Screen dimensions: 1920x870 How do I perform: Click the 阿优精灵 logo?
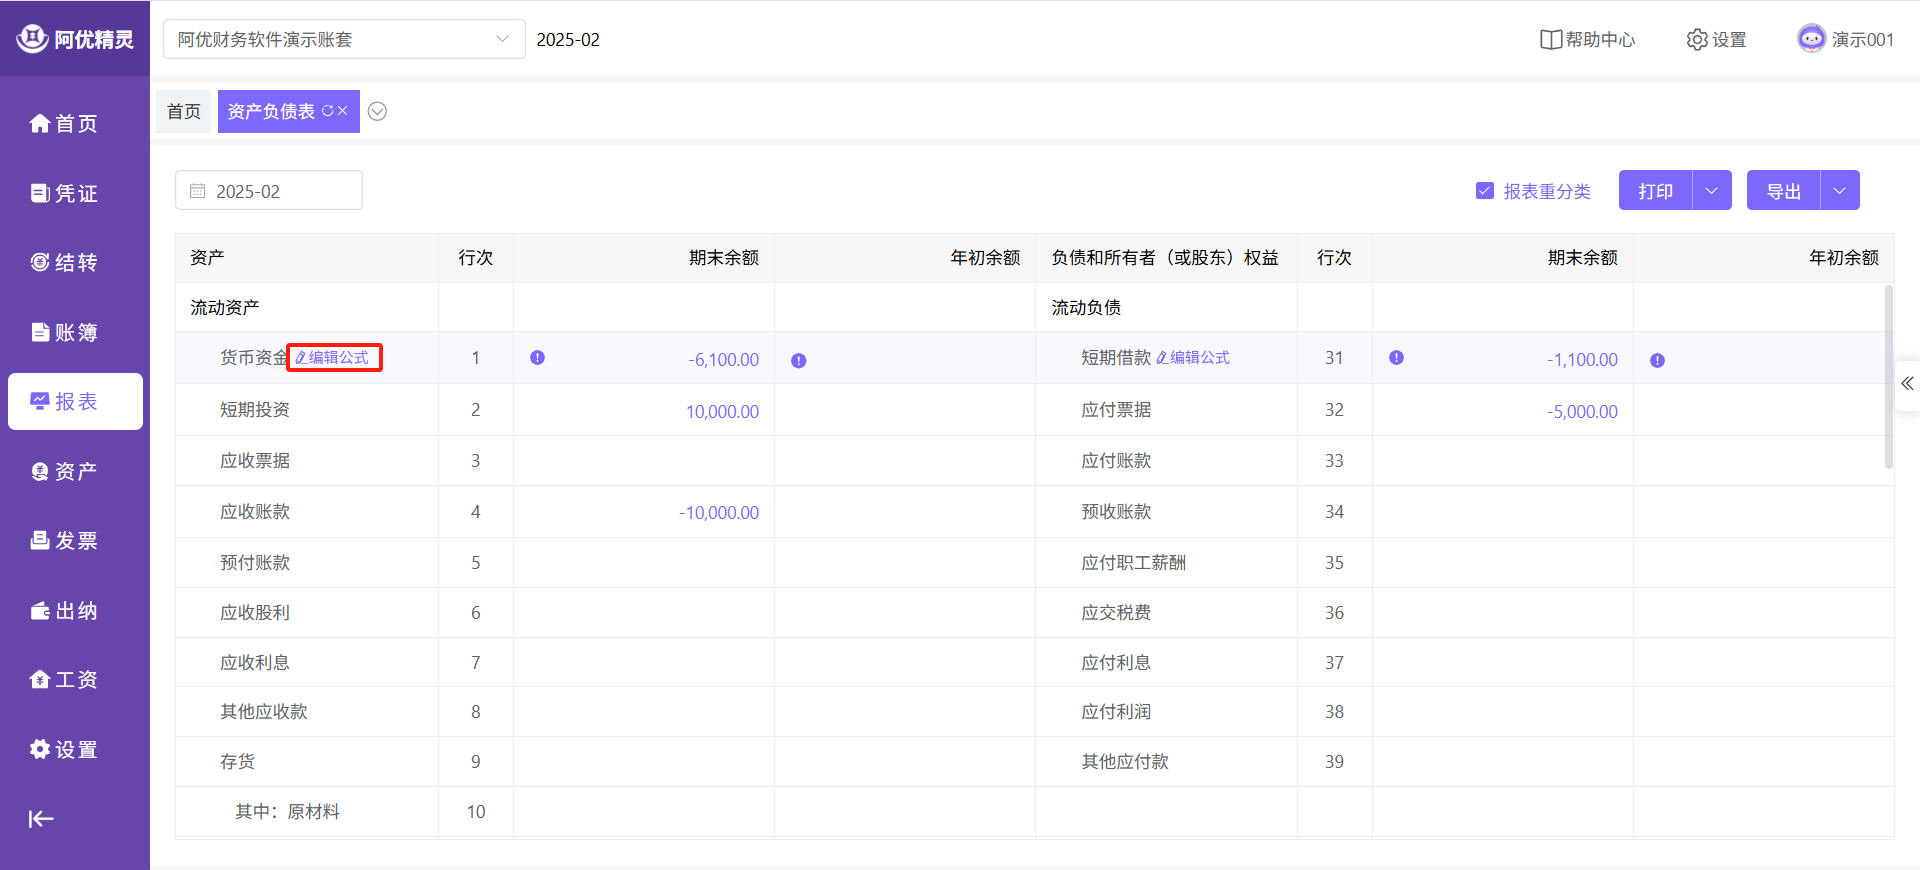tap(75, 39)
